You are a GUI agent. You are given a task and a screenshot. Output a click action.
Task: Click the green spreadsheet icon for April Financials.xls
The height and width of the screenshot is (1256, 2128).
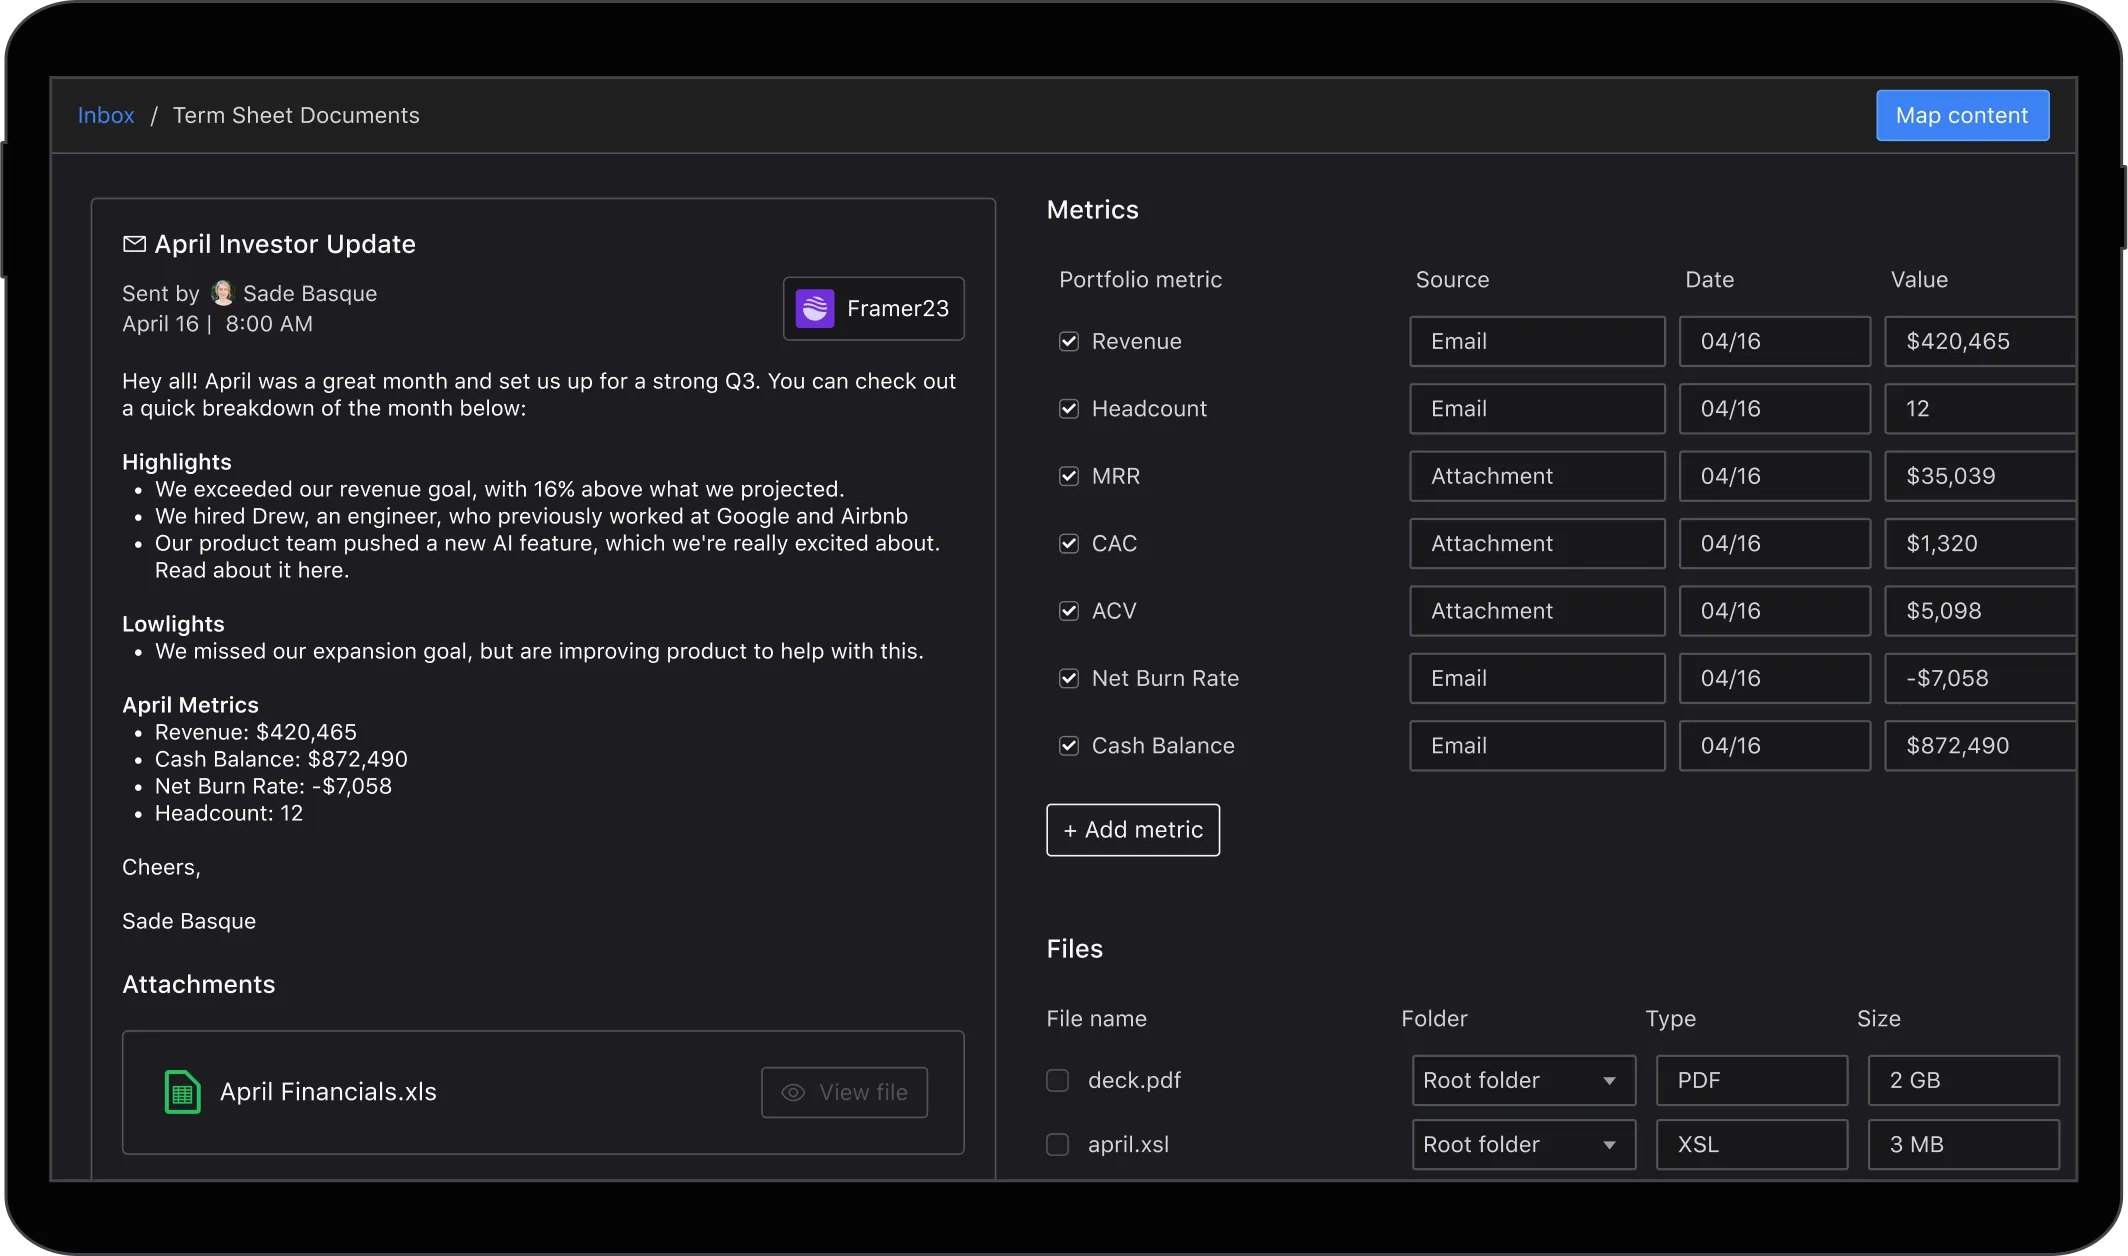182,1092
